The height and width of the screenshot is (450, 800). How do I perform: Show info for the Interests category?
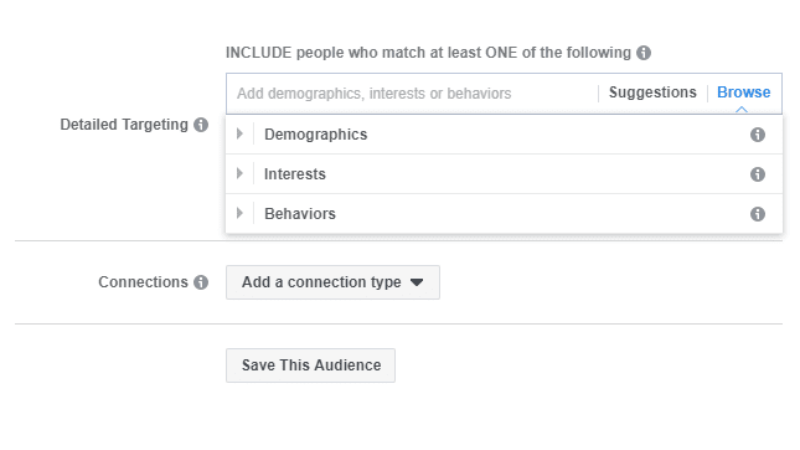click(757, 174)
